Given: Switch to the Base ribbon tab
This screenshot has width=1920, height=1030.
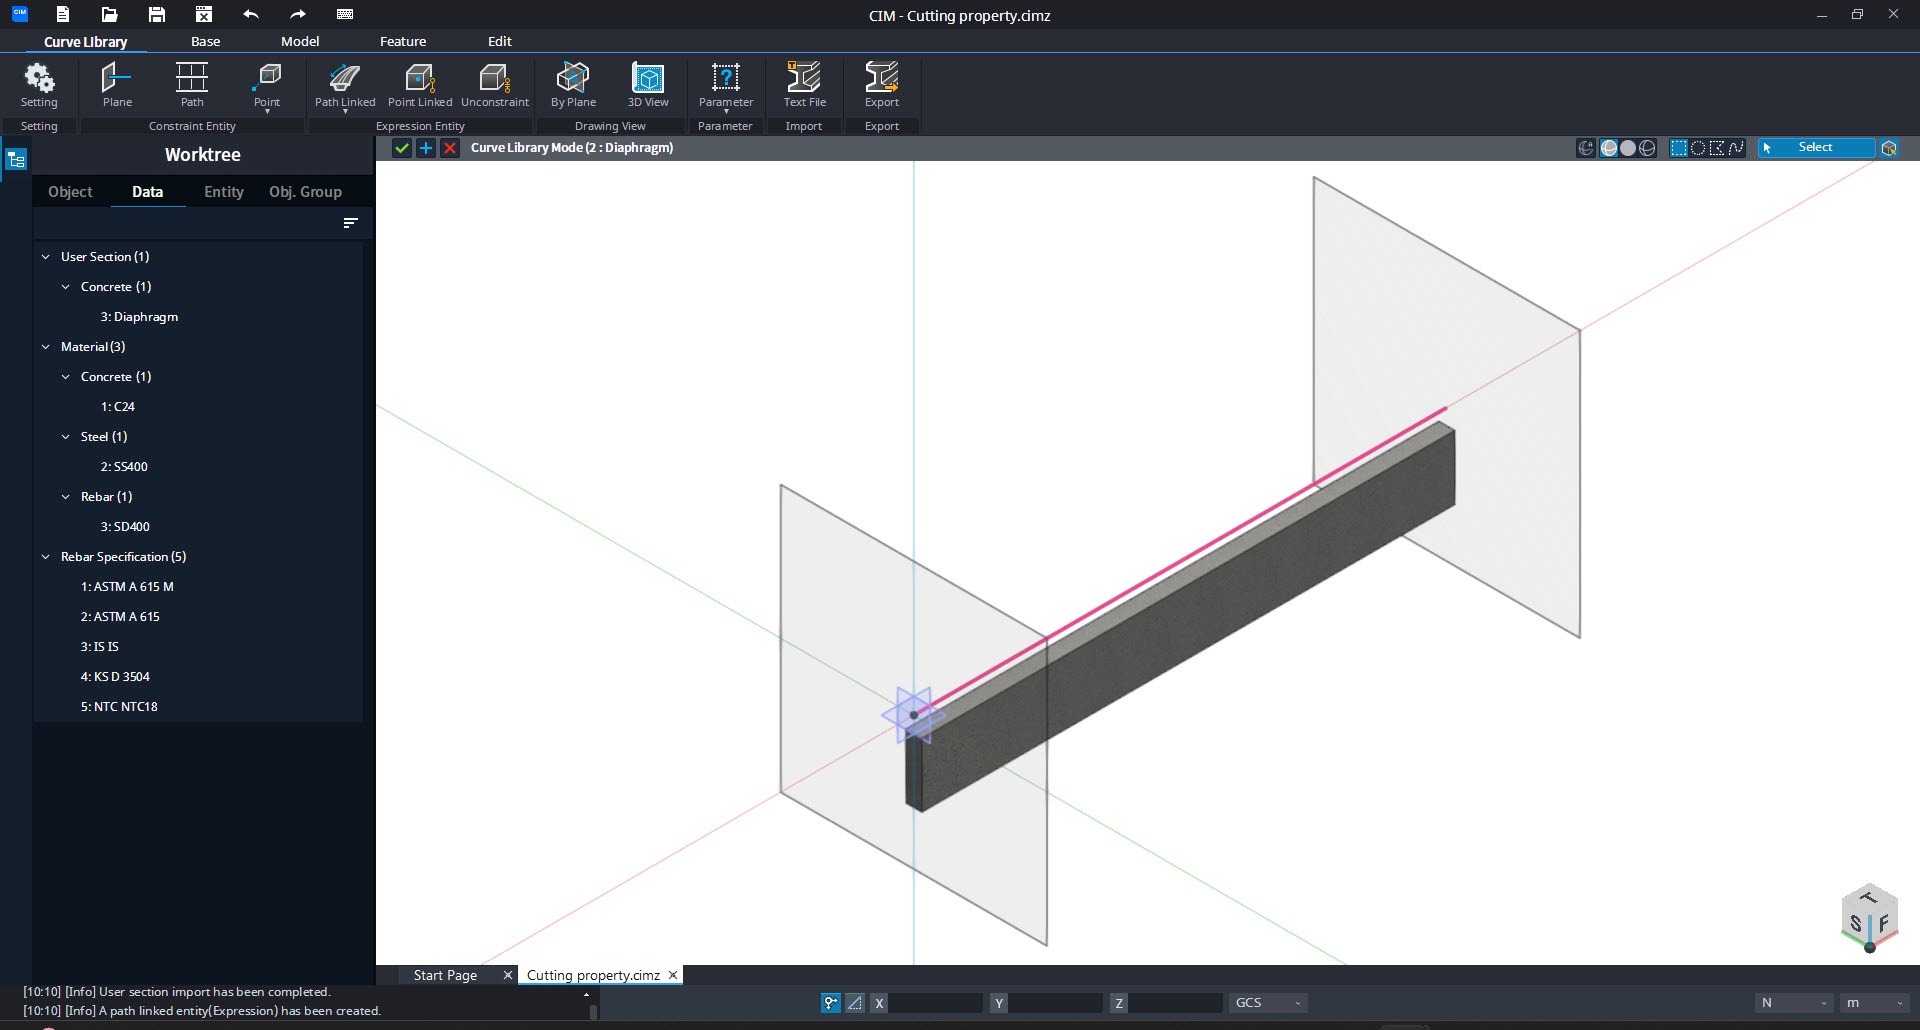Looking at the screenshot, I should click(205, 42).
